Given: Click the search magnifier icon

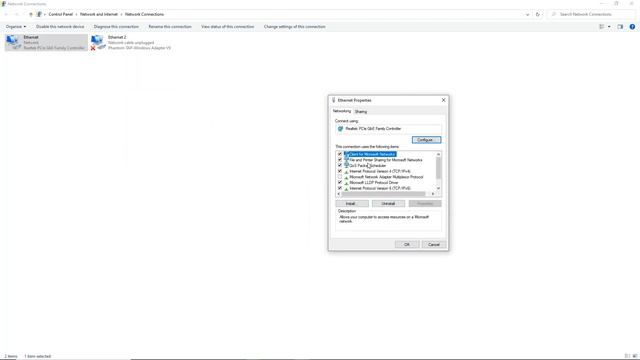Looking at the screenshot, I should click(x=554, y=14).
